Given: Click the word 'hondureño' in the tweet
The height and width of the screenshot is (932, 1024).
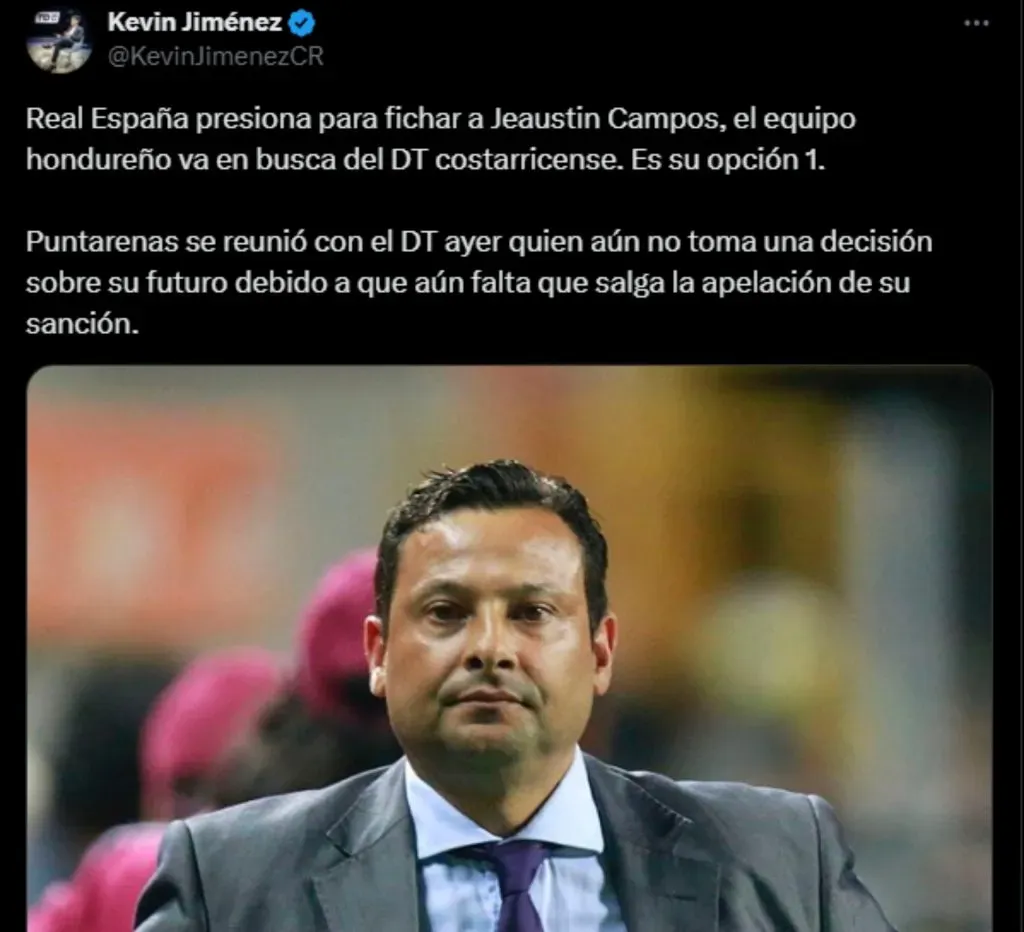Looking at the screenshot, I should [x=98, y=160].
